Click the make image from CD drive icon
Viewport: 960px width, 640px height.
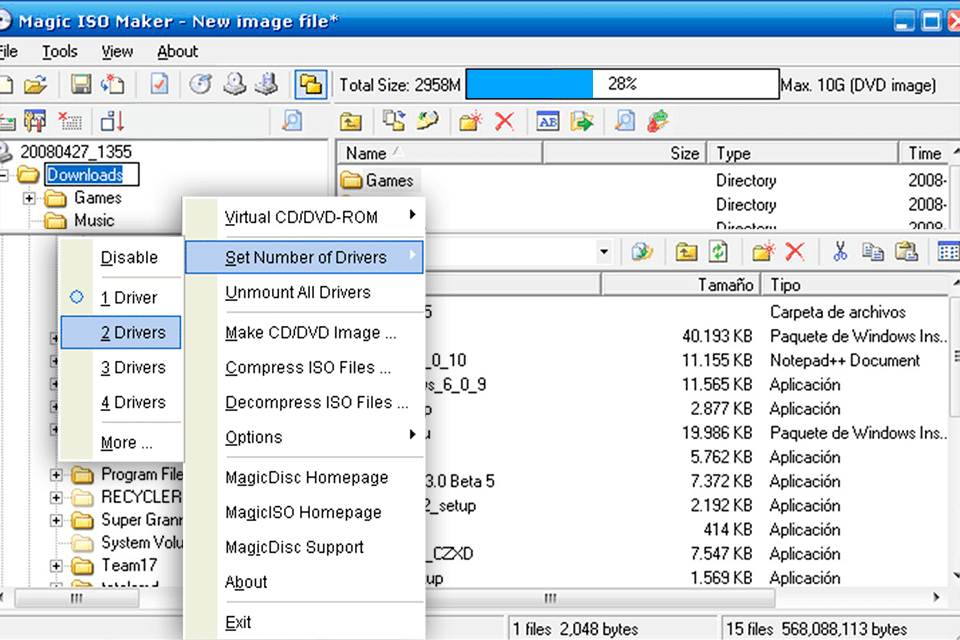pos(234,85)
